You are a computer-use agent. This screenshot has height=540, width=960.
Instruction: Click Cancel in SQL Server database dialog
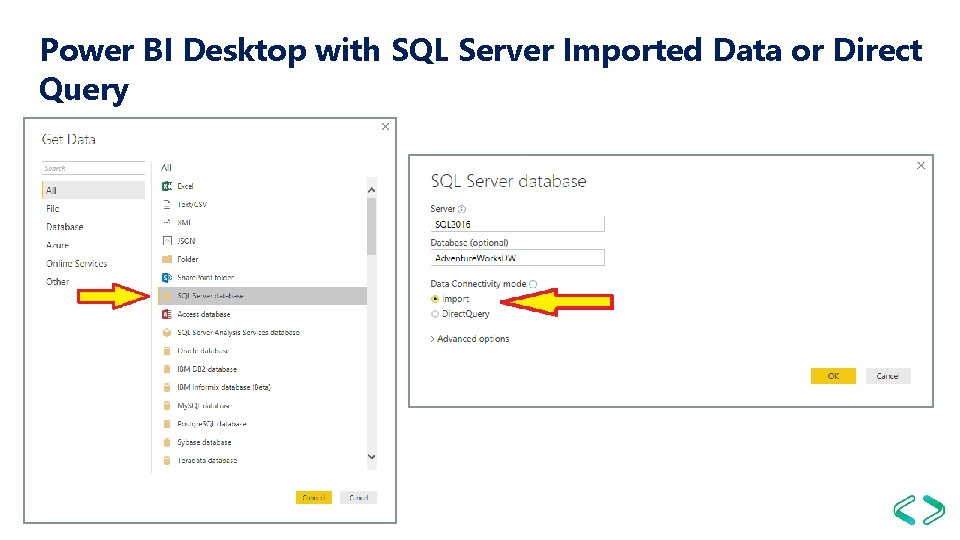pos(888,376)
